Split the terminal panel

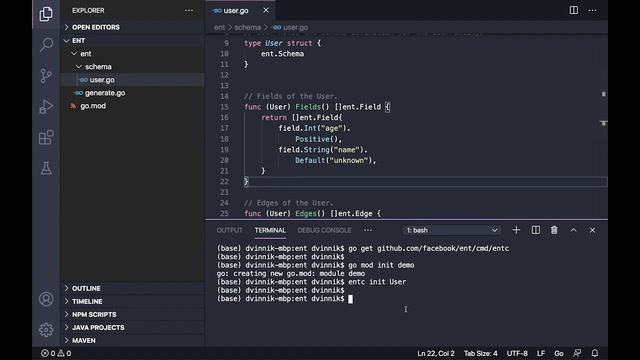click(536, 230)
